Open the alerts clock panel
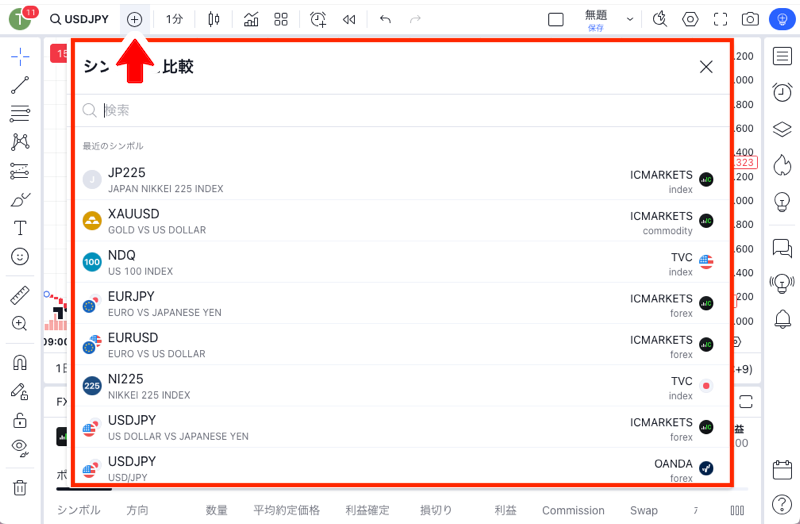Viewport: 800px width, 524px height. [782, 92]
